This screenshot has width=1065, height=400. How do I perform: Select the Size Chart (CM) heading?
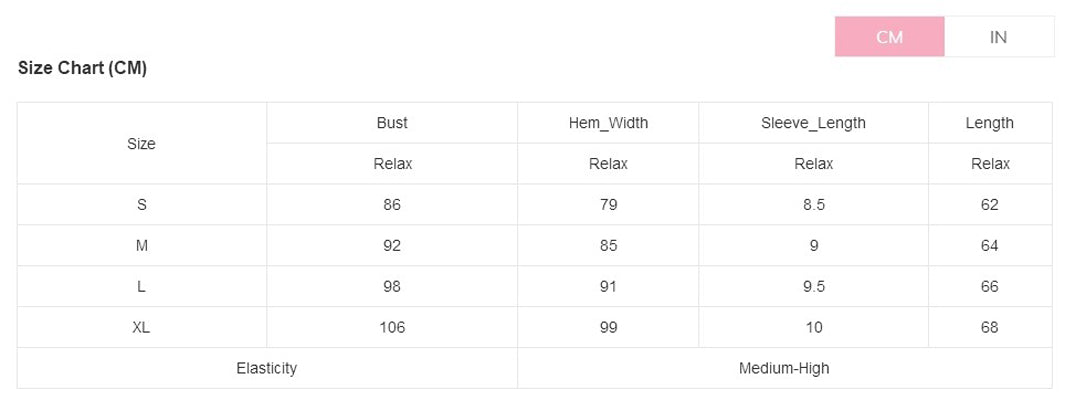coord(82,68)
